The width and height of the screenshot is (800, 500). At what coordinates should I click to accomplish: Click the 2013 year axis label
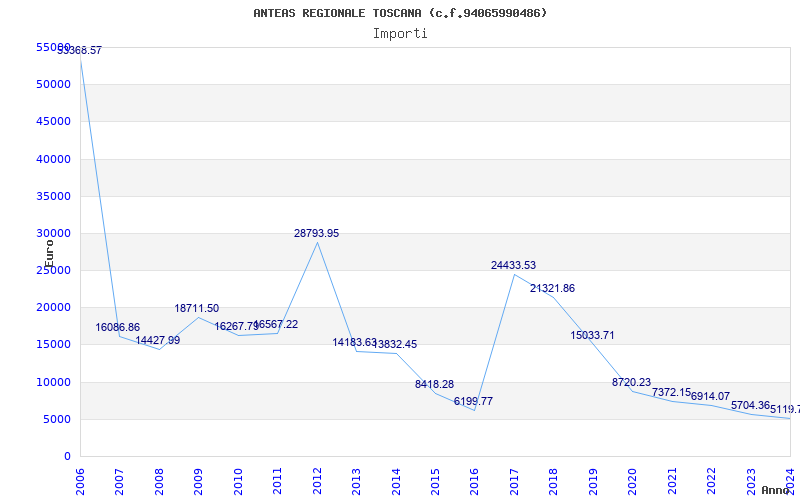[x=357, y=482]
